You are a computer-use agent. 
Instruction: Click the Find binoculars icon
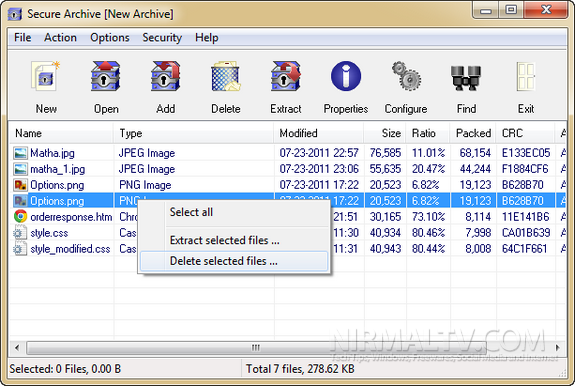[x=466, y=78]
